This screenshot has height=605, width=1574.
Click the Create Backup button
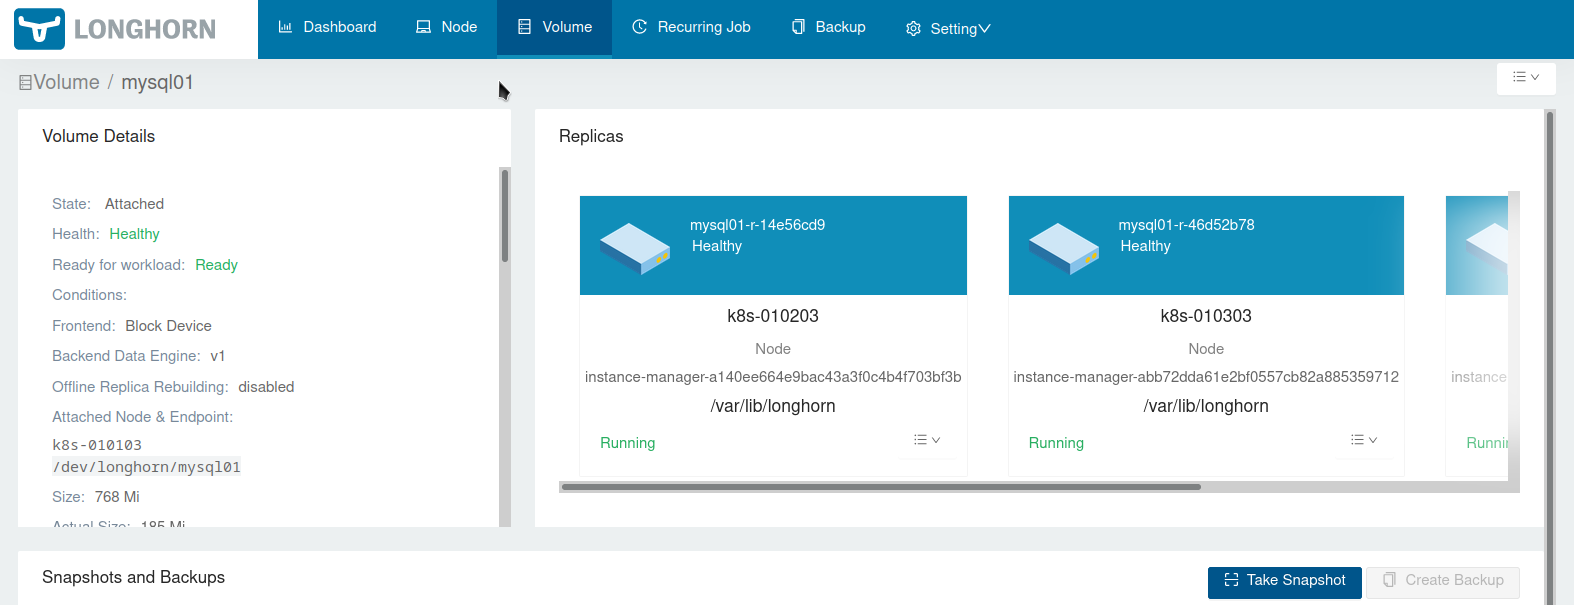coord(1443,581)
